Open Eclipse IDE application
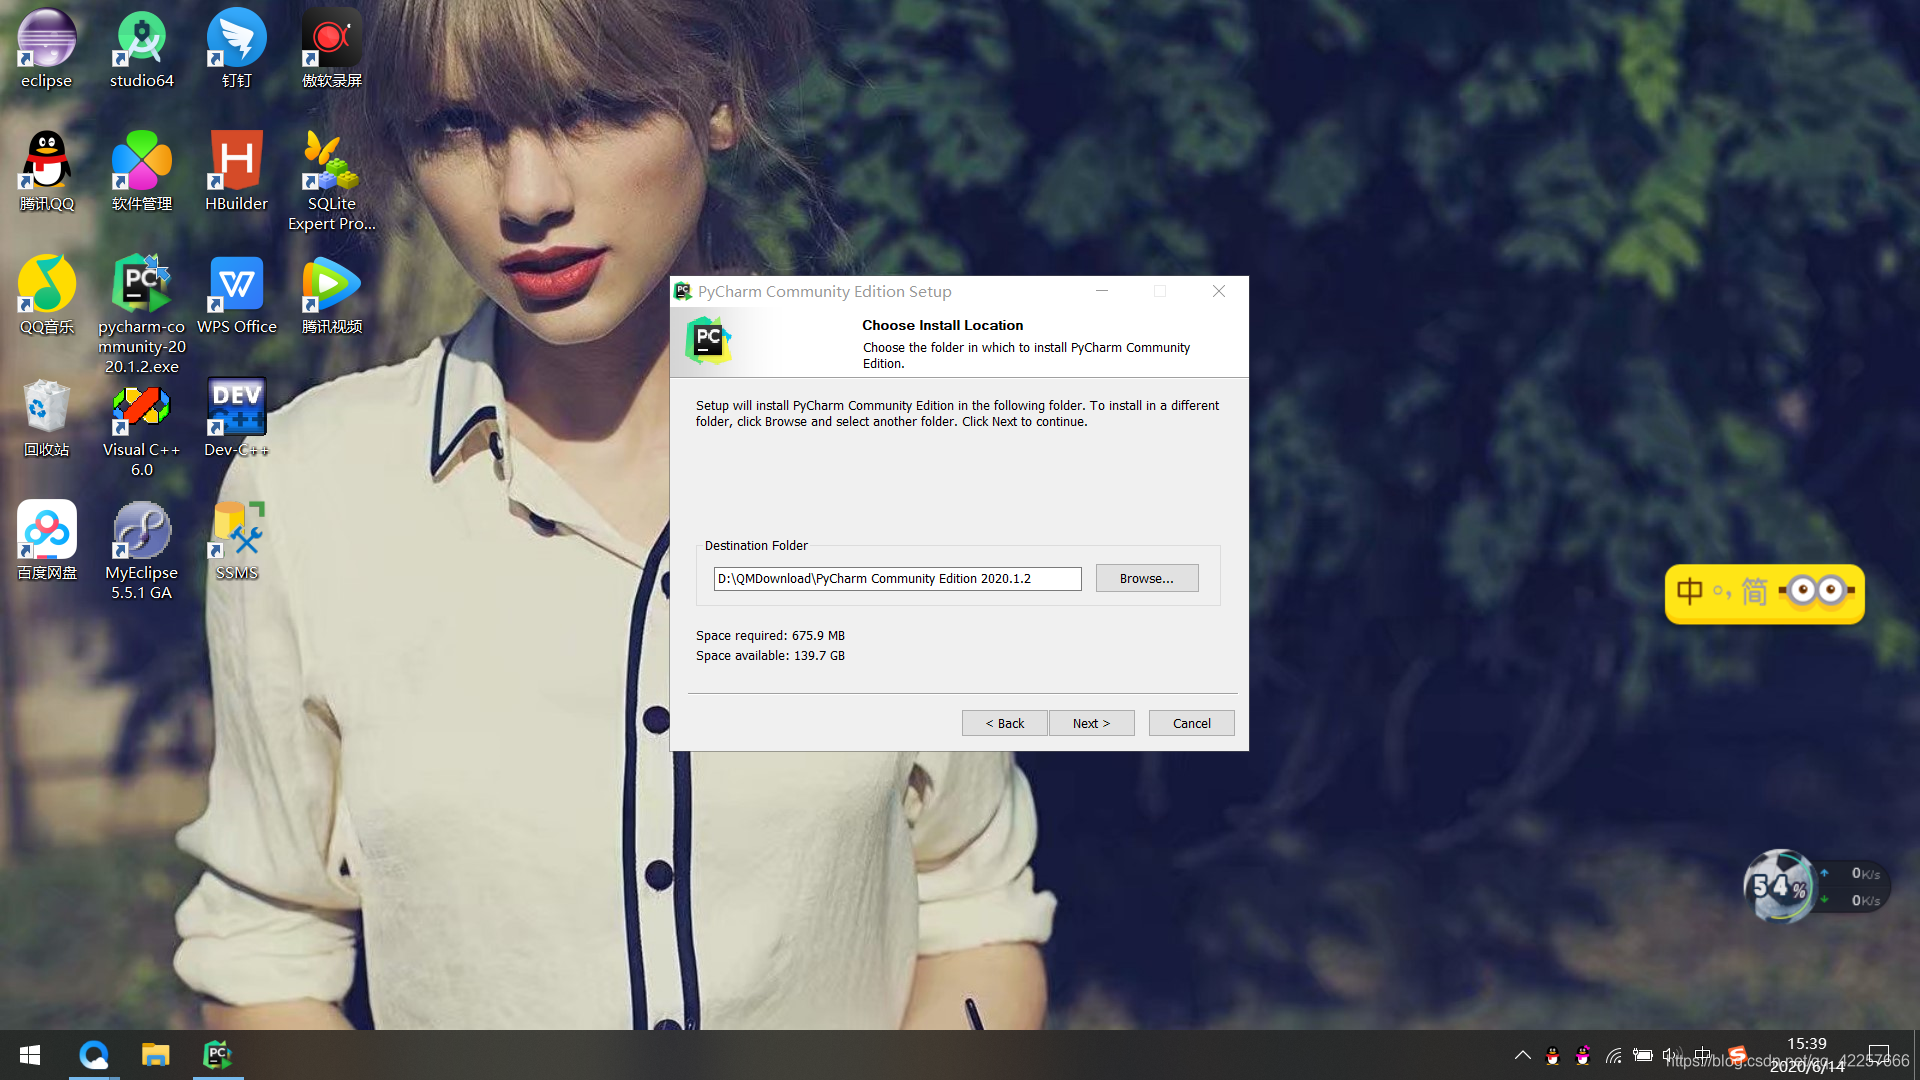 pos(46,49)
